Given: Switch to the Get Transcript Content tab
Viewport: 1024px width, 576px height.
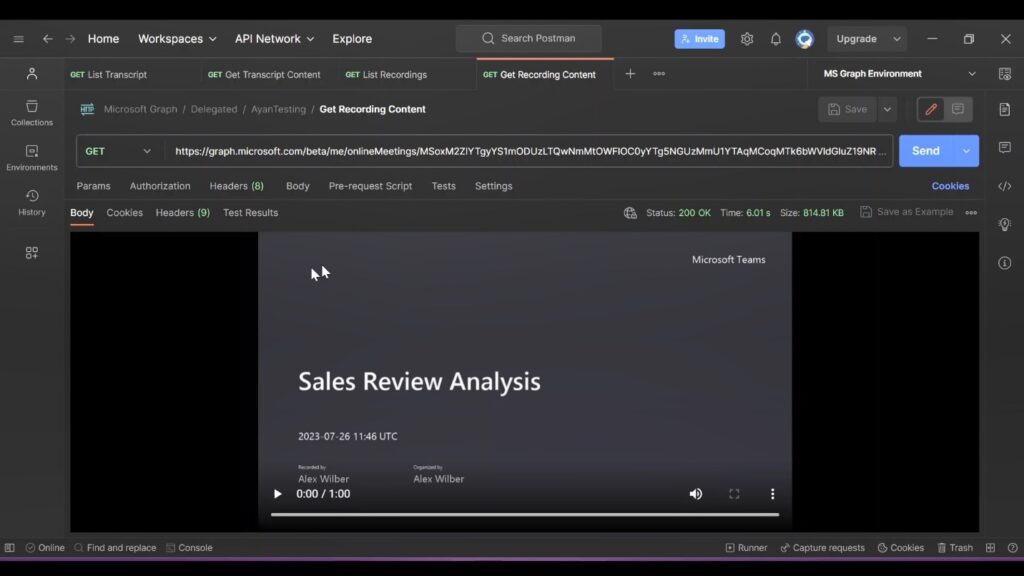Looking at the screenshot, I should coord(264,74).
